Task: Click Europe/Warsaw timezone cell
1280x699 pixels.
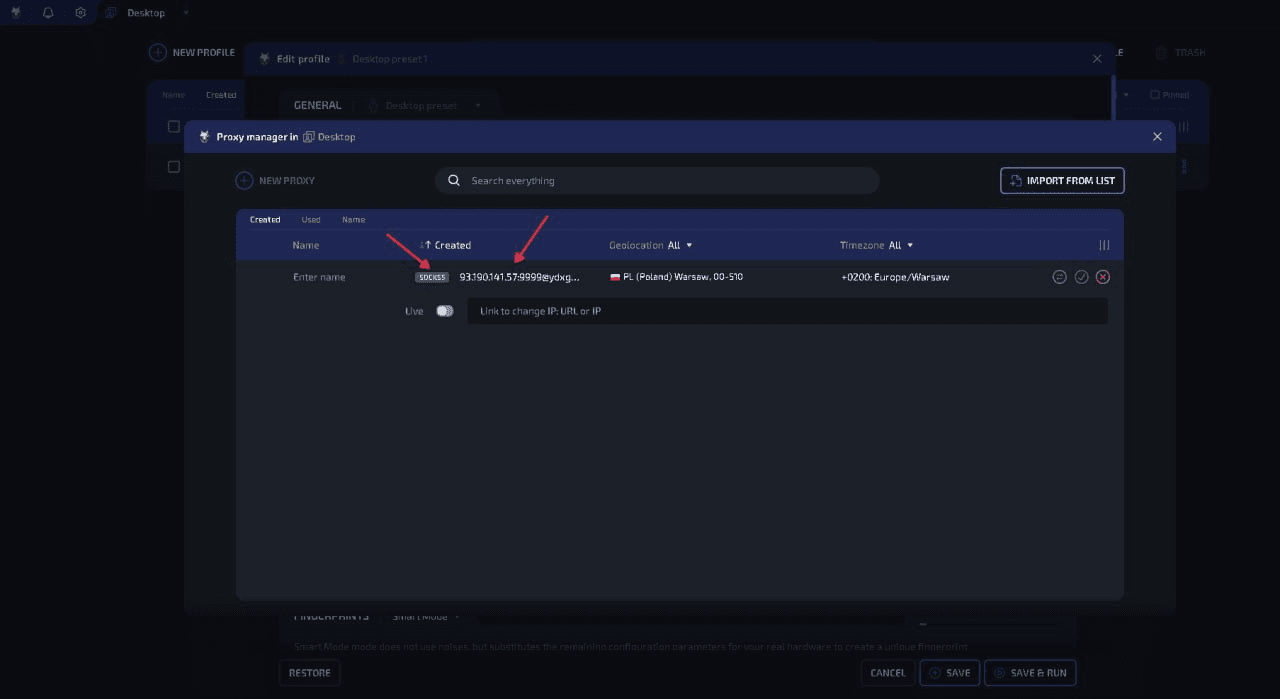Action: (895, 277)
